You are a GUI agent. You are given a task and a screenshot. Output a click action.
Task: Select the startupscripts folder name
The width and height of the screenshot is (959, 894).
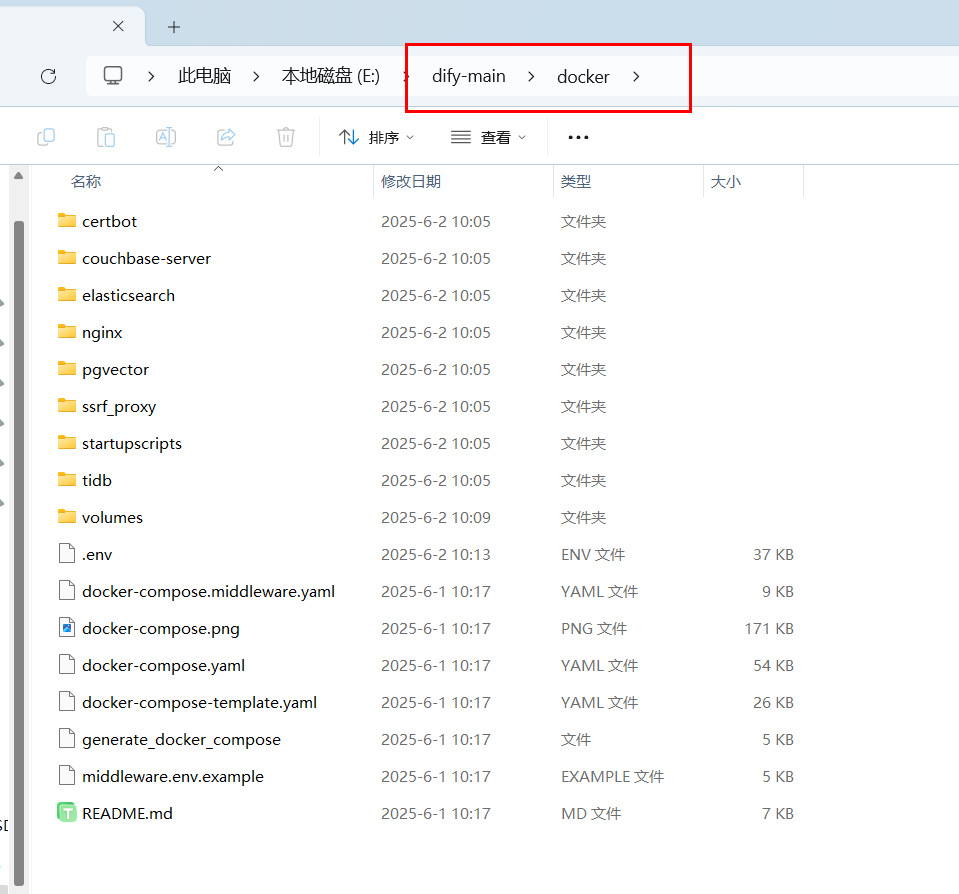point(131,443)
